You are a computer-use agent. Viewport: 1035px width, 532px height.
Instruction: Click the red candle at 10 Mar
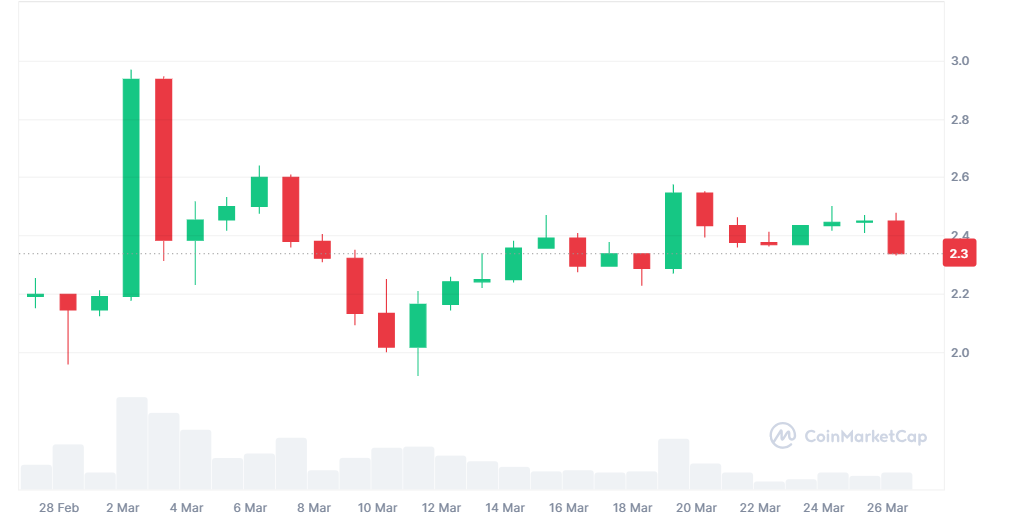click(386, 330)
